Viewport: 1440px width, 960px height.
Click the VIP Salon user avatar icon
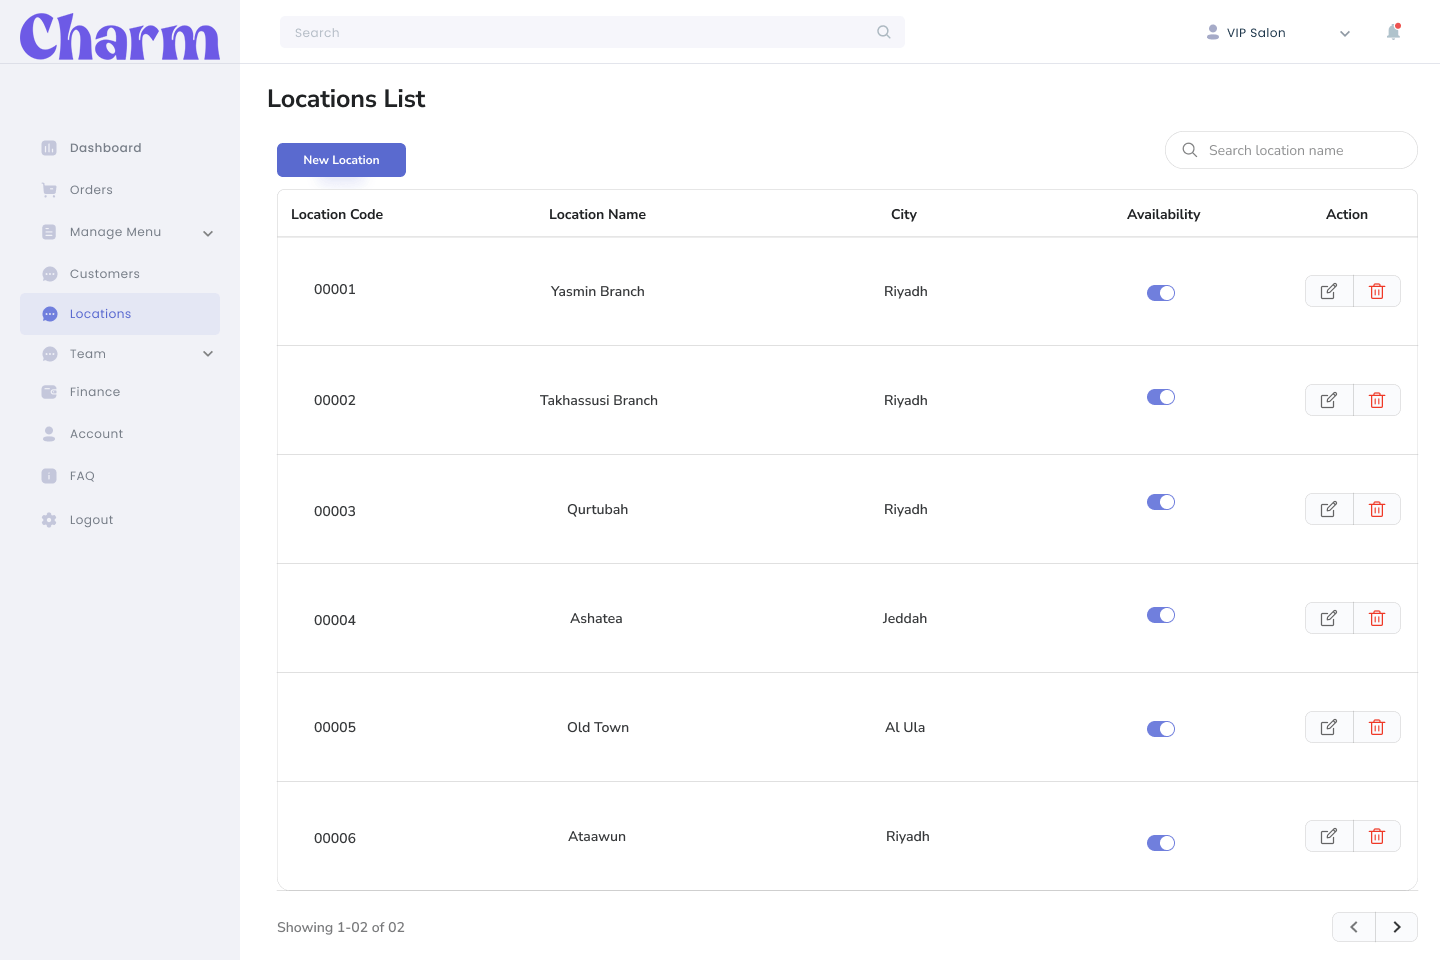[x=1213, y=32]
